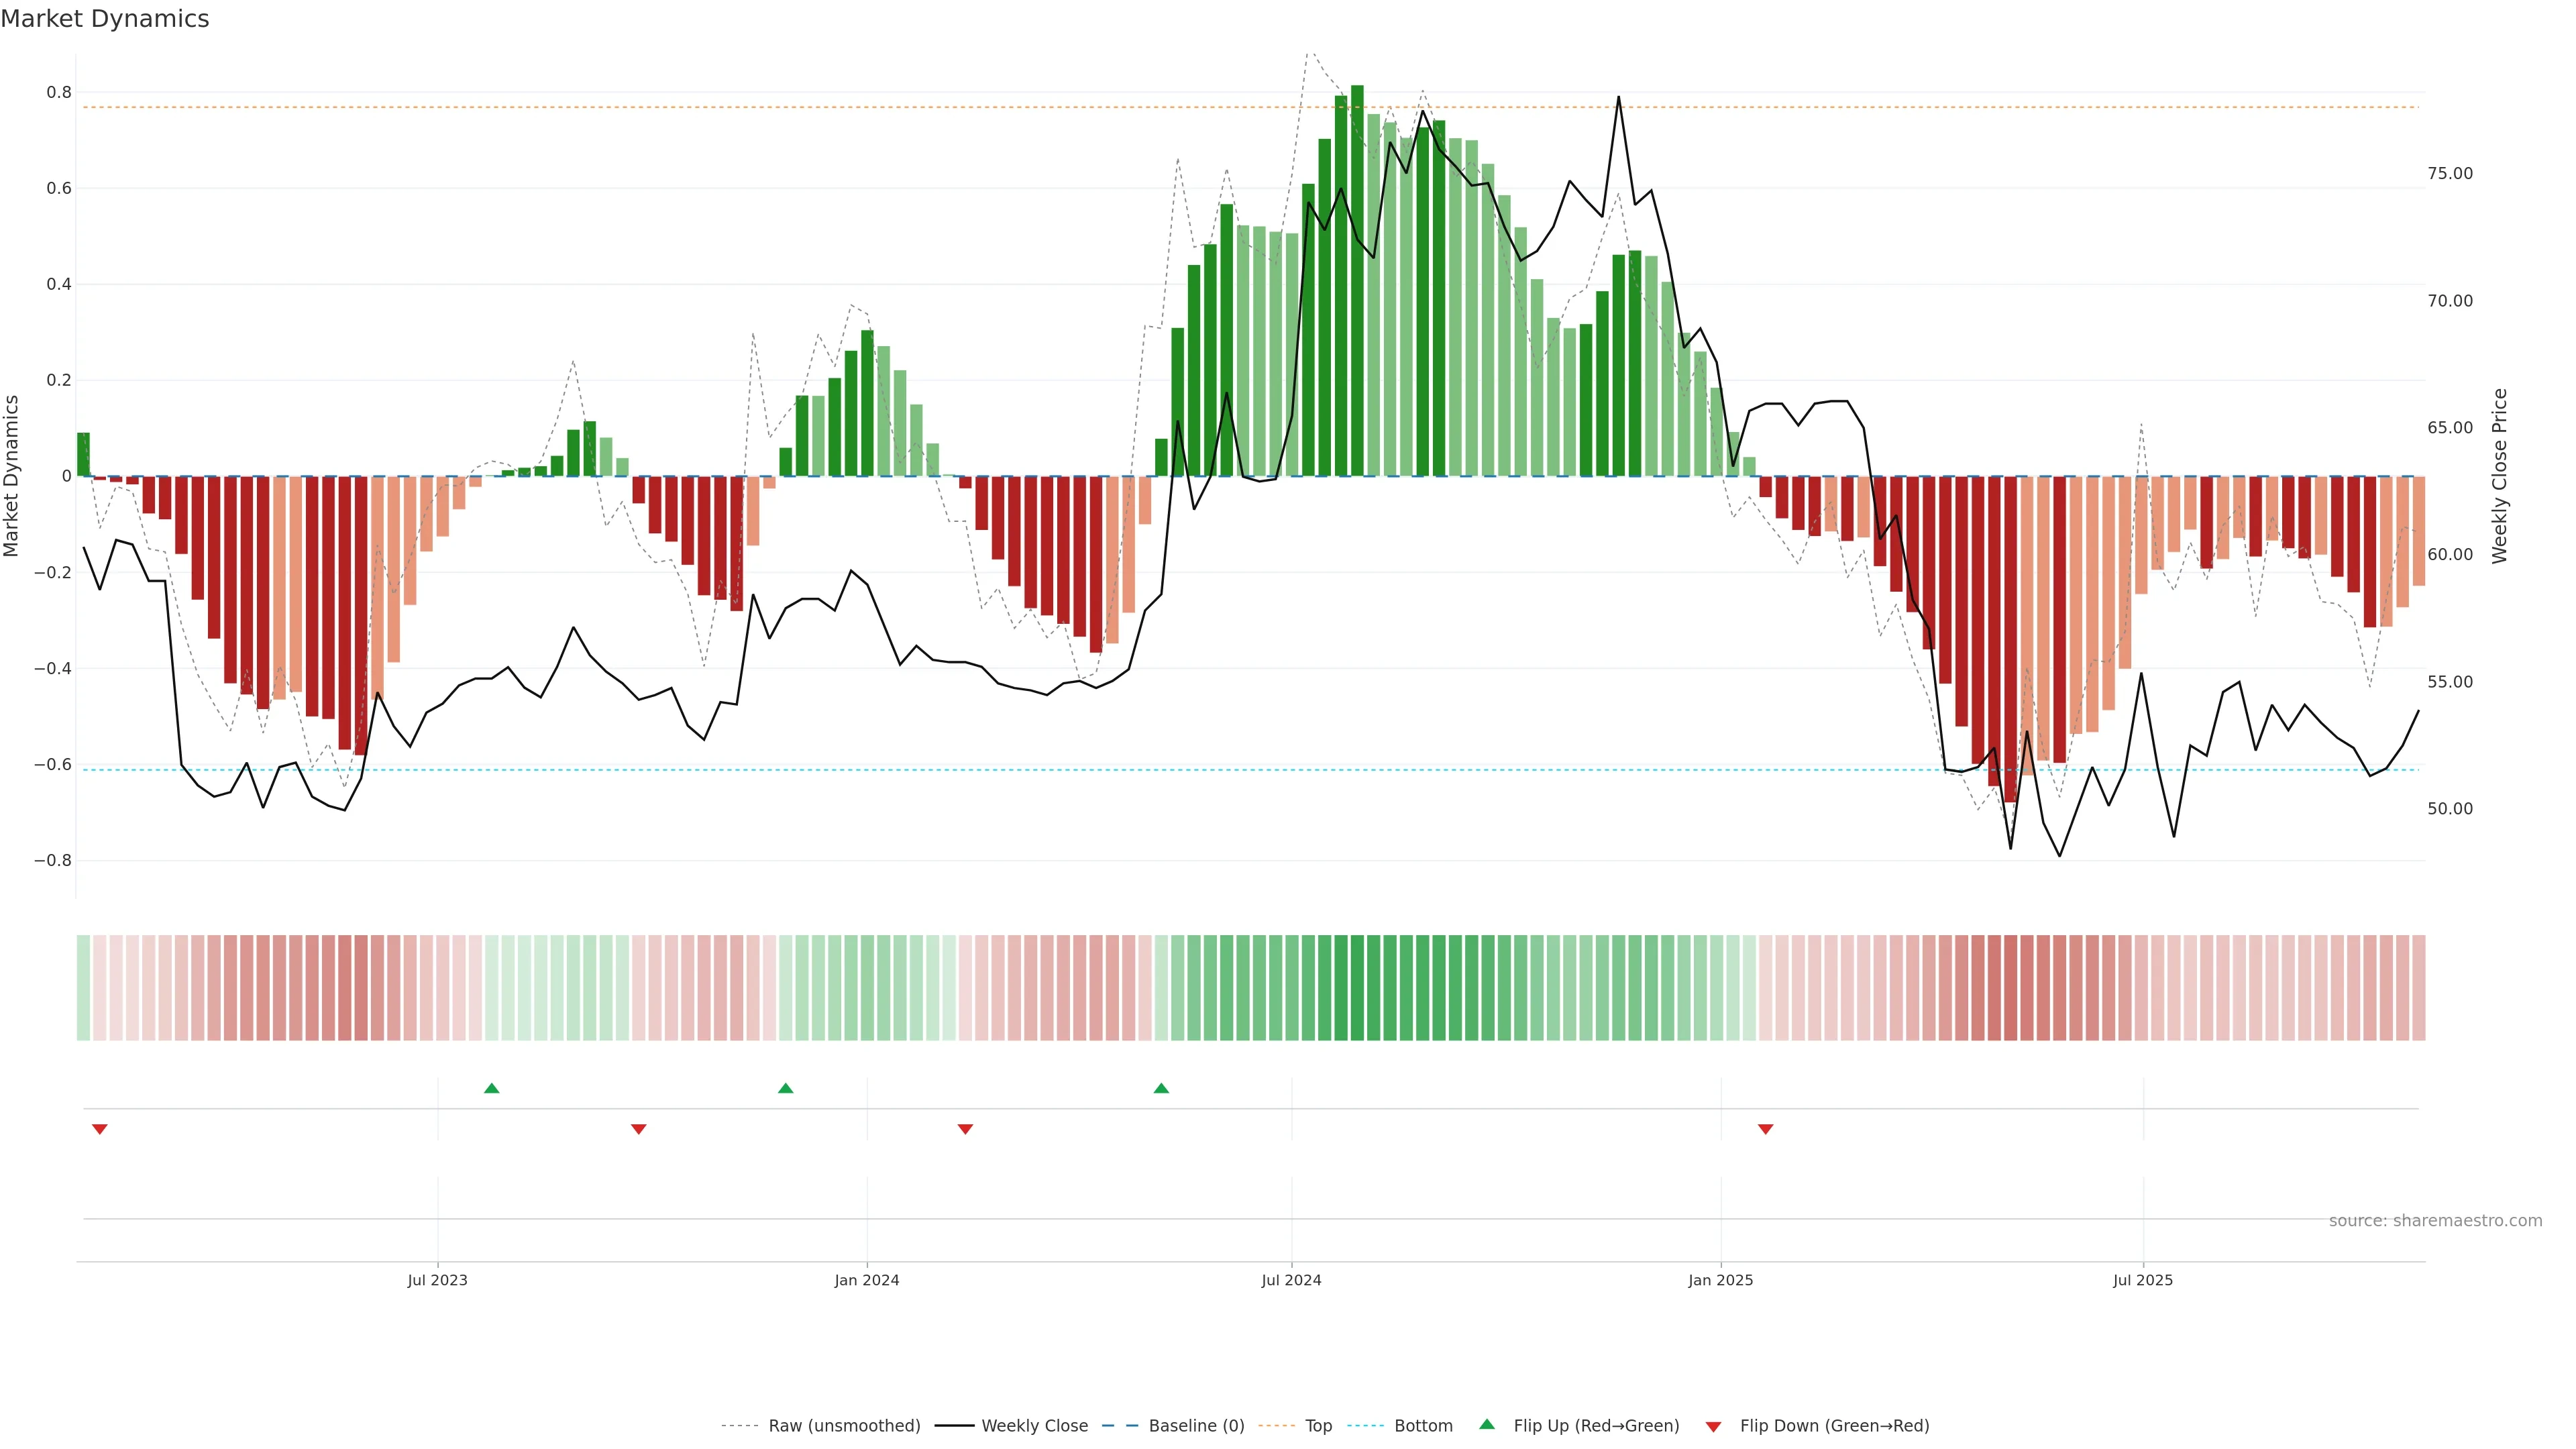Click the Market Dynamics chart title
2576x1449 pixels.
pyautogui.click(x=105, y=19)
